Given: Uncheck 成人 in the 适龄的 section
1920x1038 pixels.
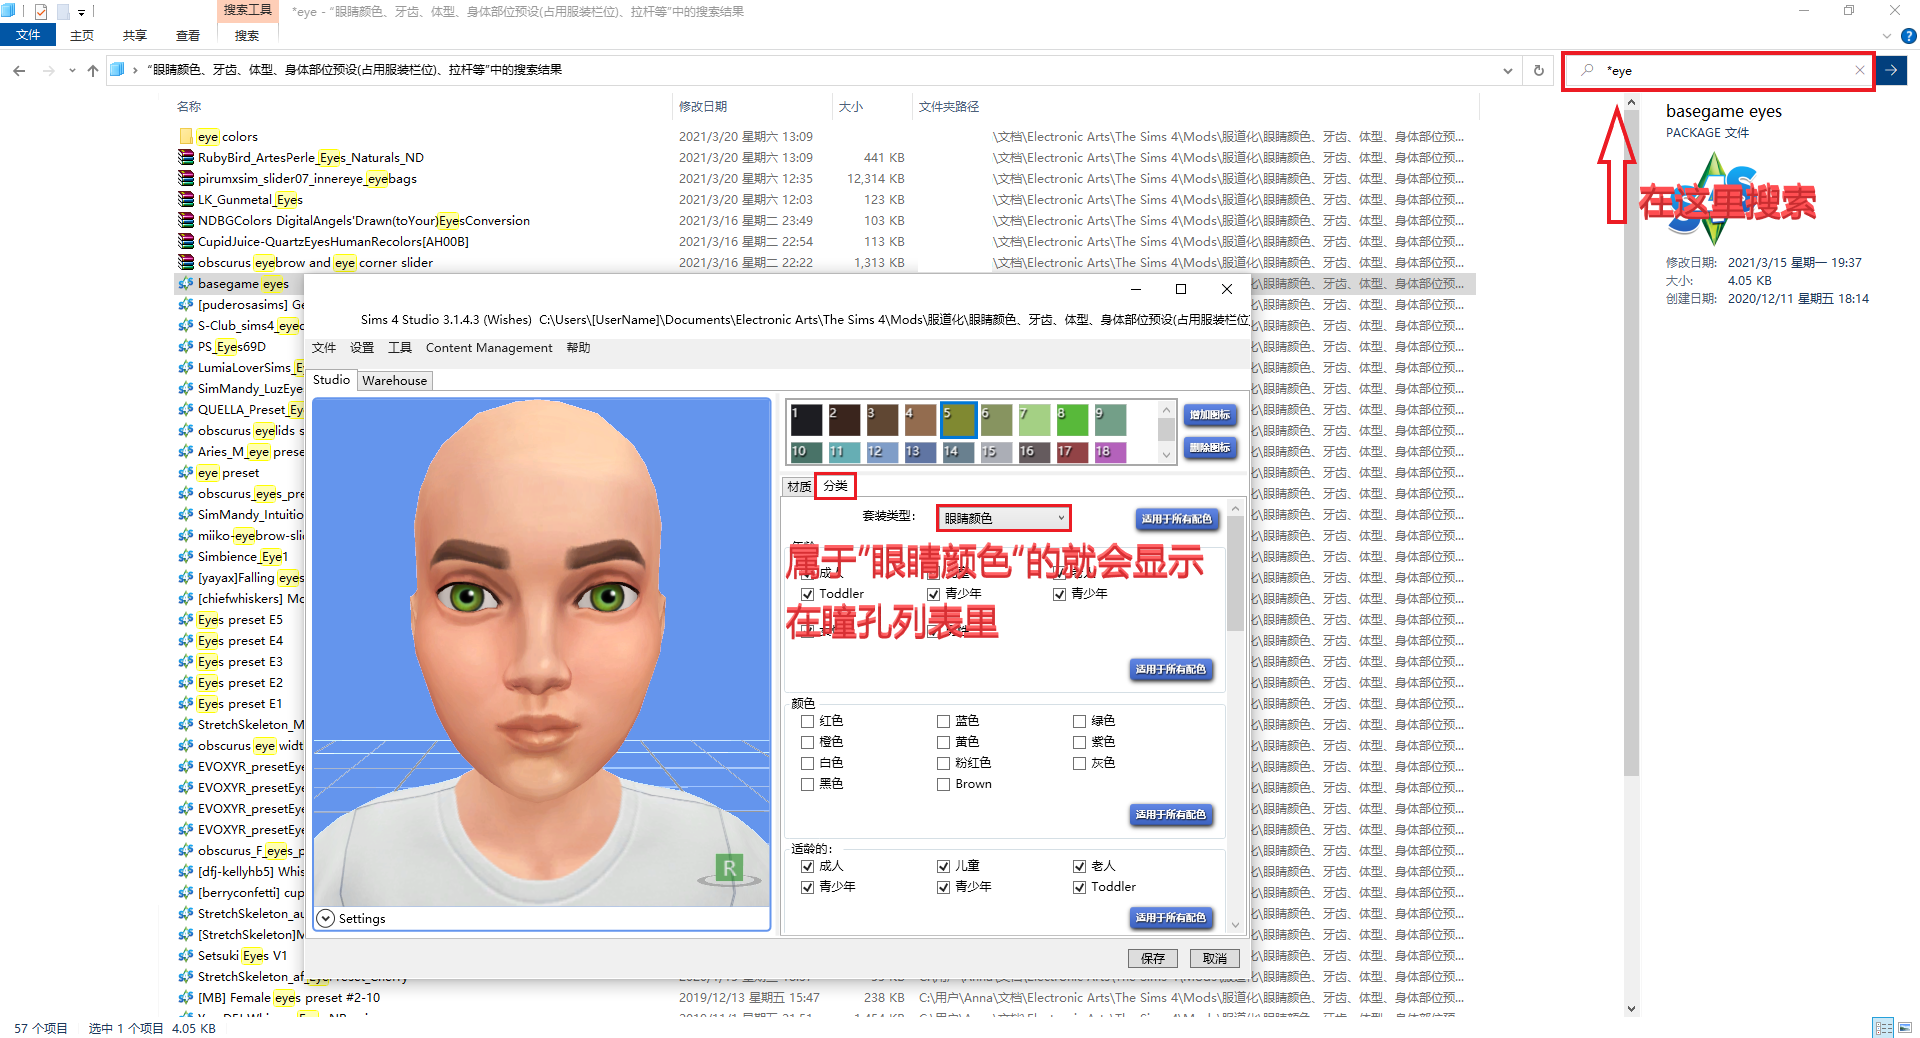Looking at the screenshot, I should point(807,866).
